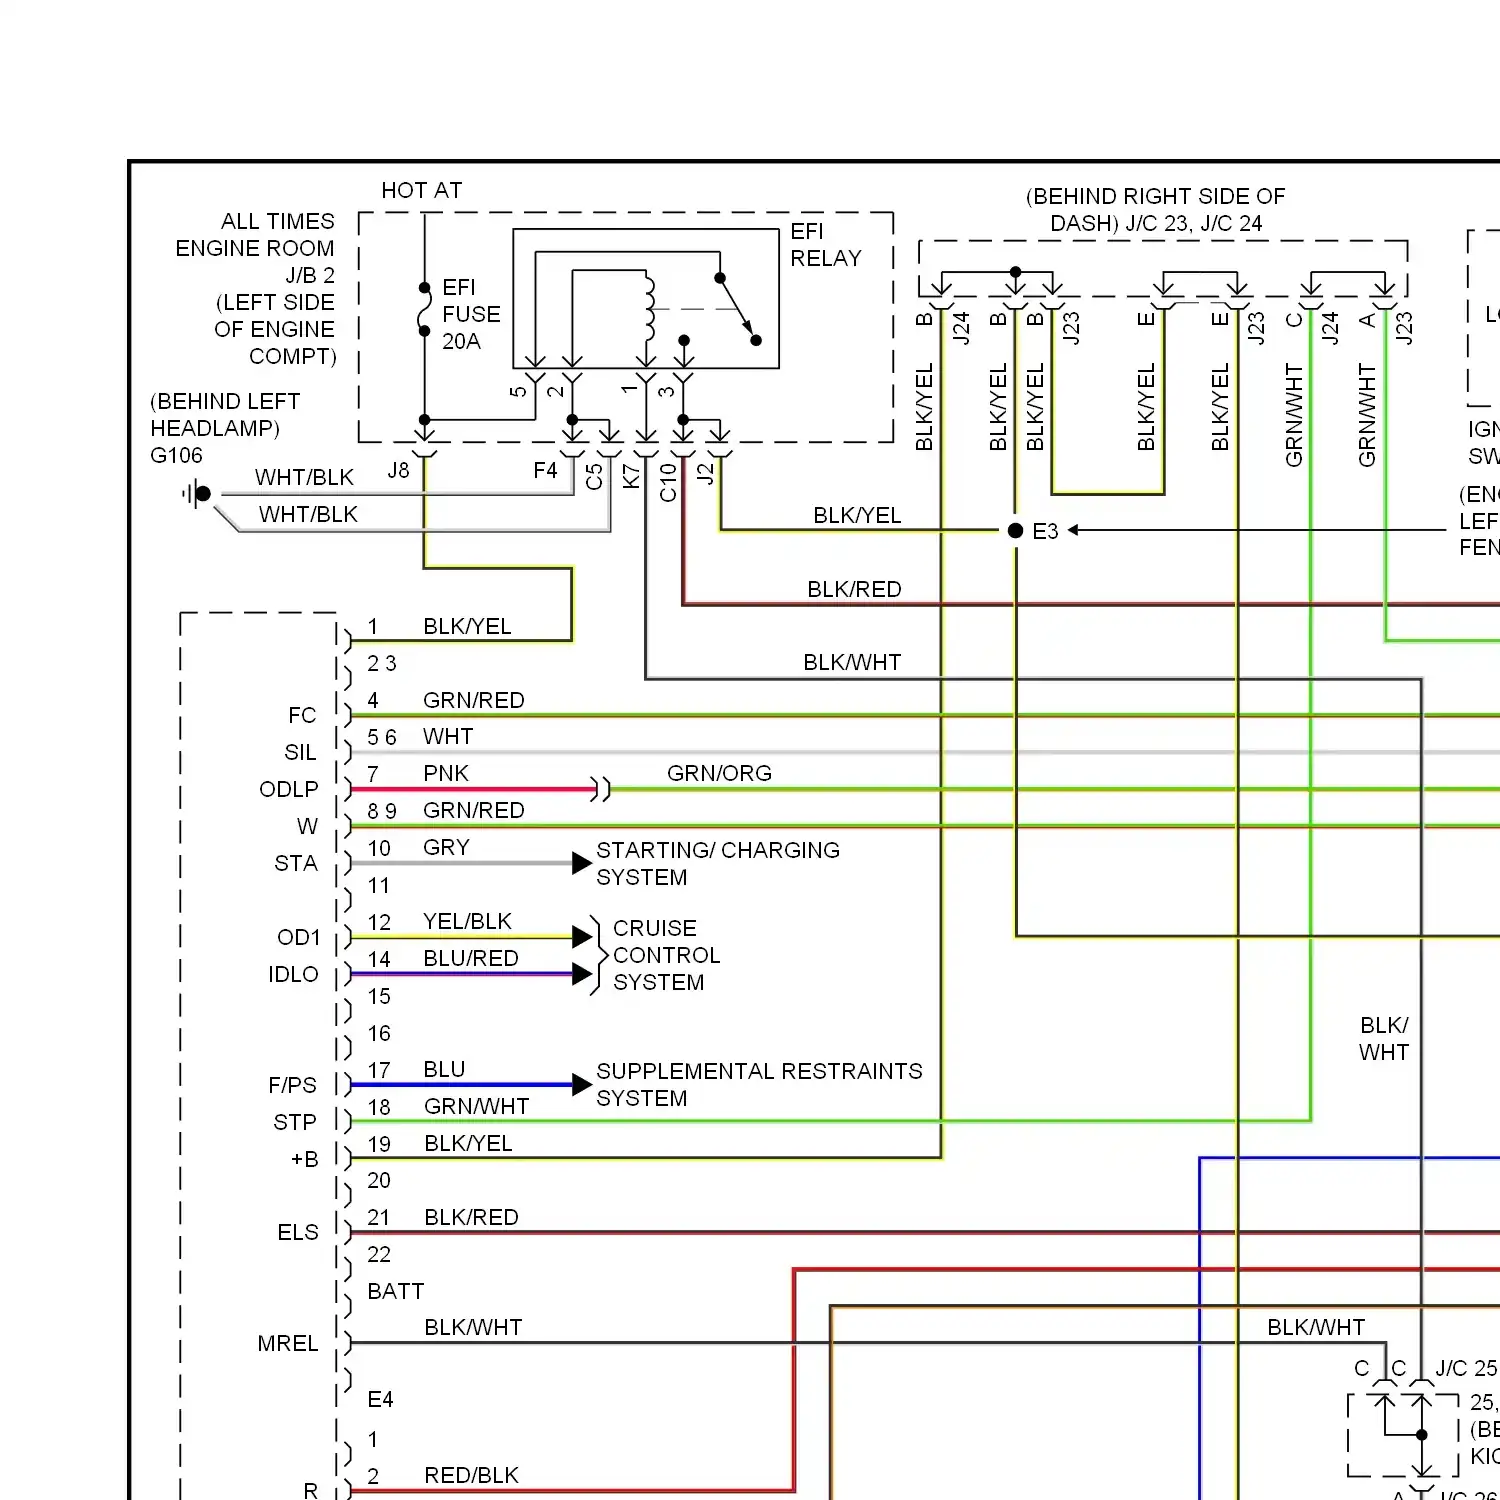The height and width of the screenshot is (1500, 1500).
Task: Click the ODLP terminal label
Action: tap(289, 789)
